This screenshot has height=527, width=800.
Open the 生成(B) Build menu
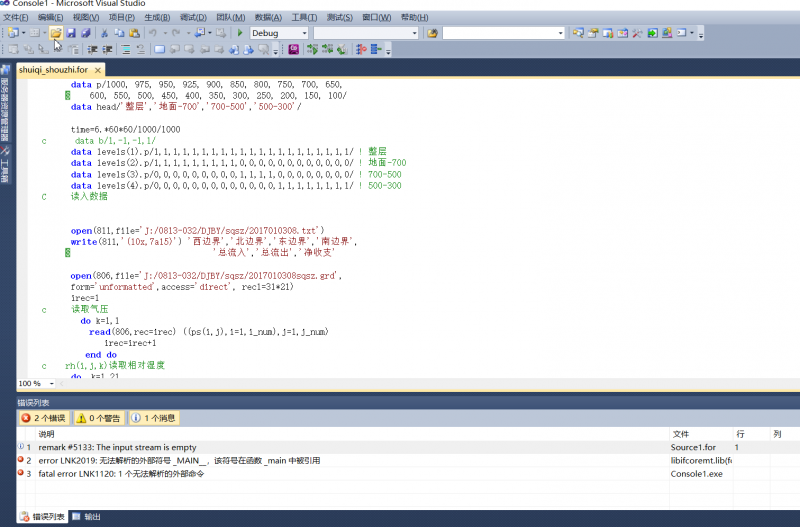click(157, 17)
